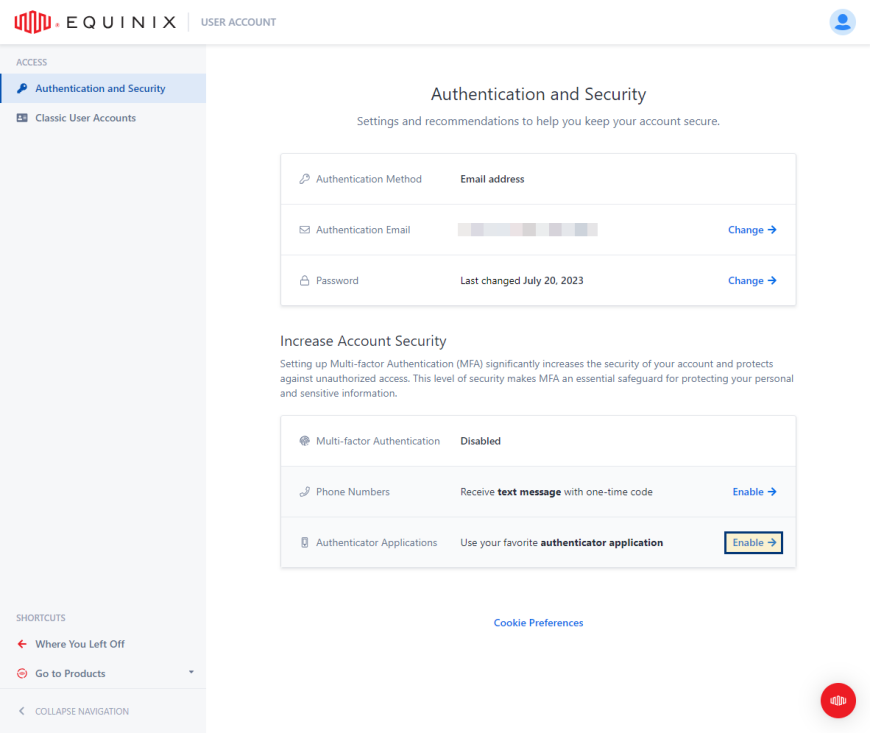
Task: Change the Authentication Email
Action: point(752,230)
